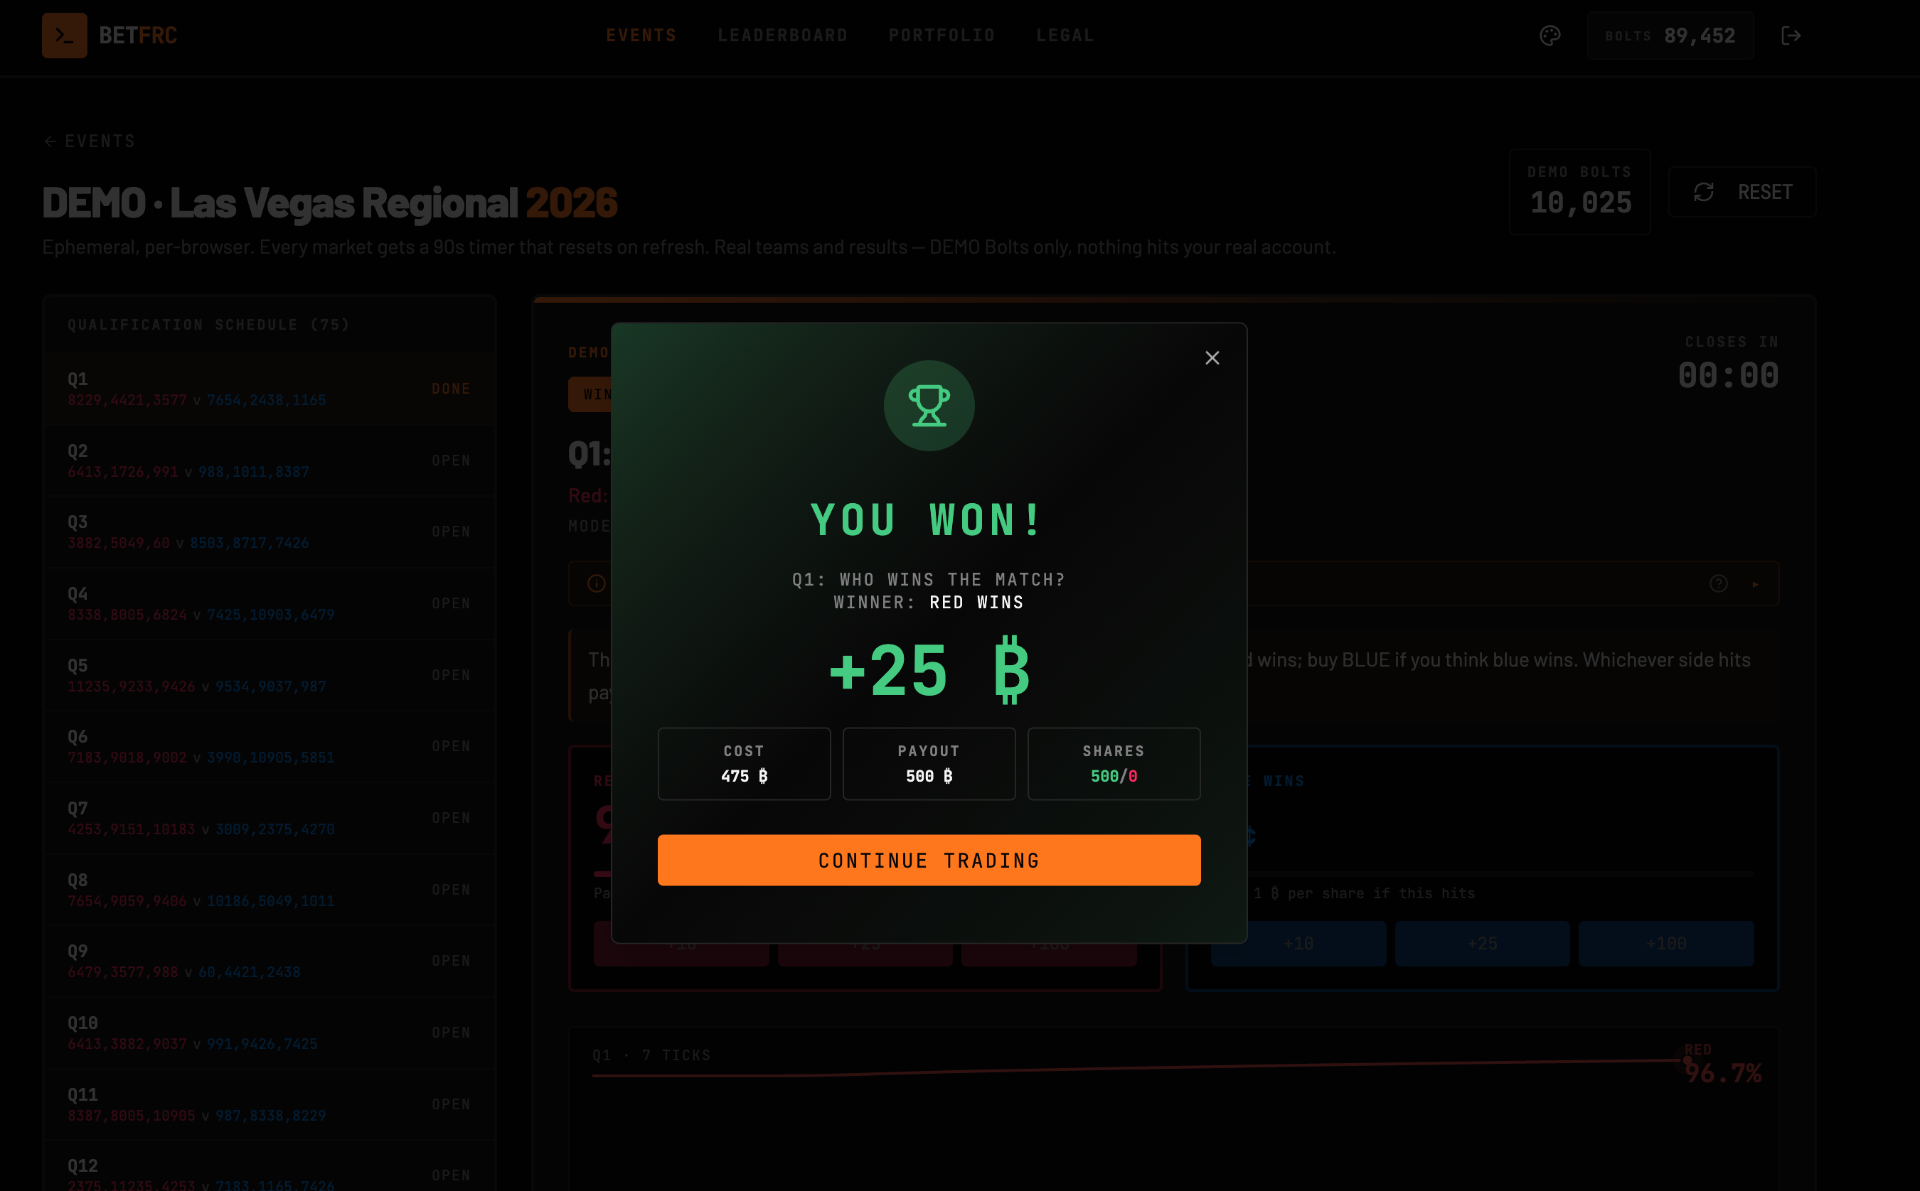The image size is (1920, 1191).
Task: Select match Q9 in schedule
Action: (269, 961)
